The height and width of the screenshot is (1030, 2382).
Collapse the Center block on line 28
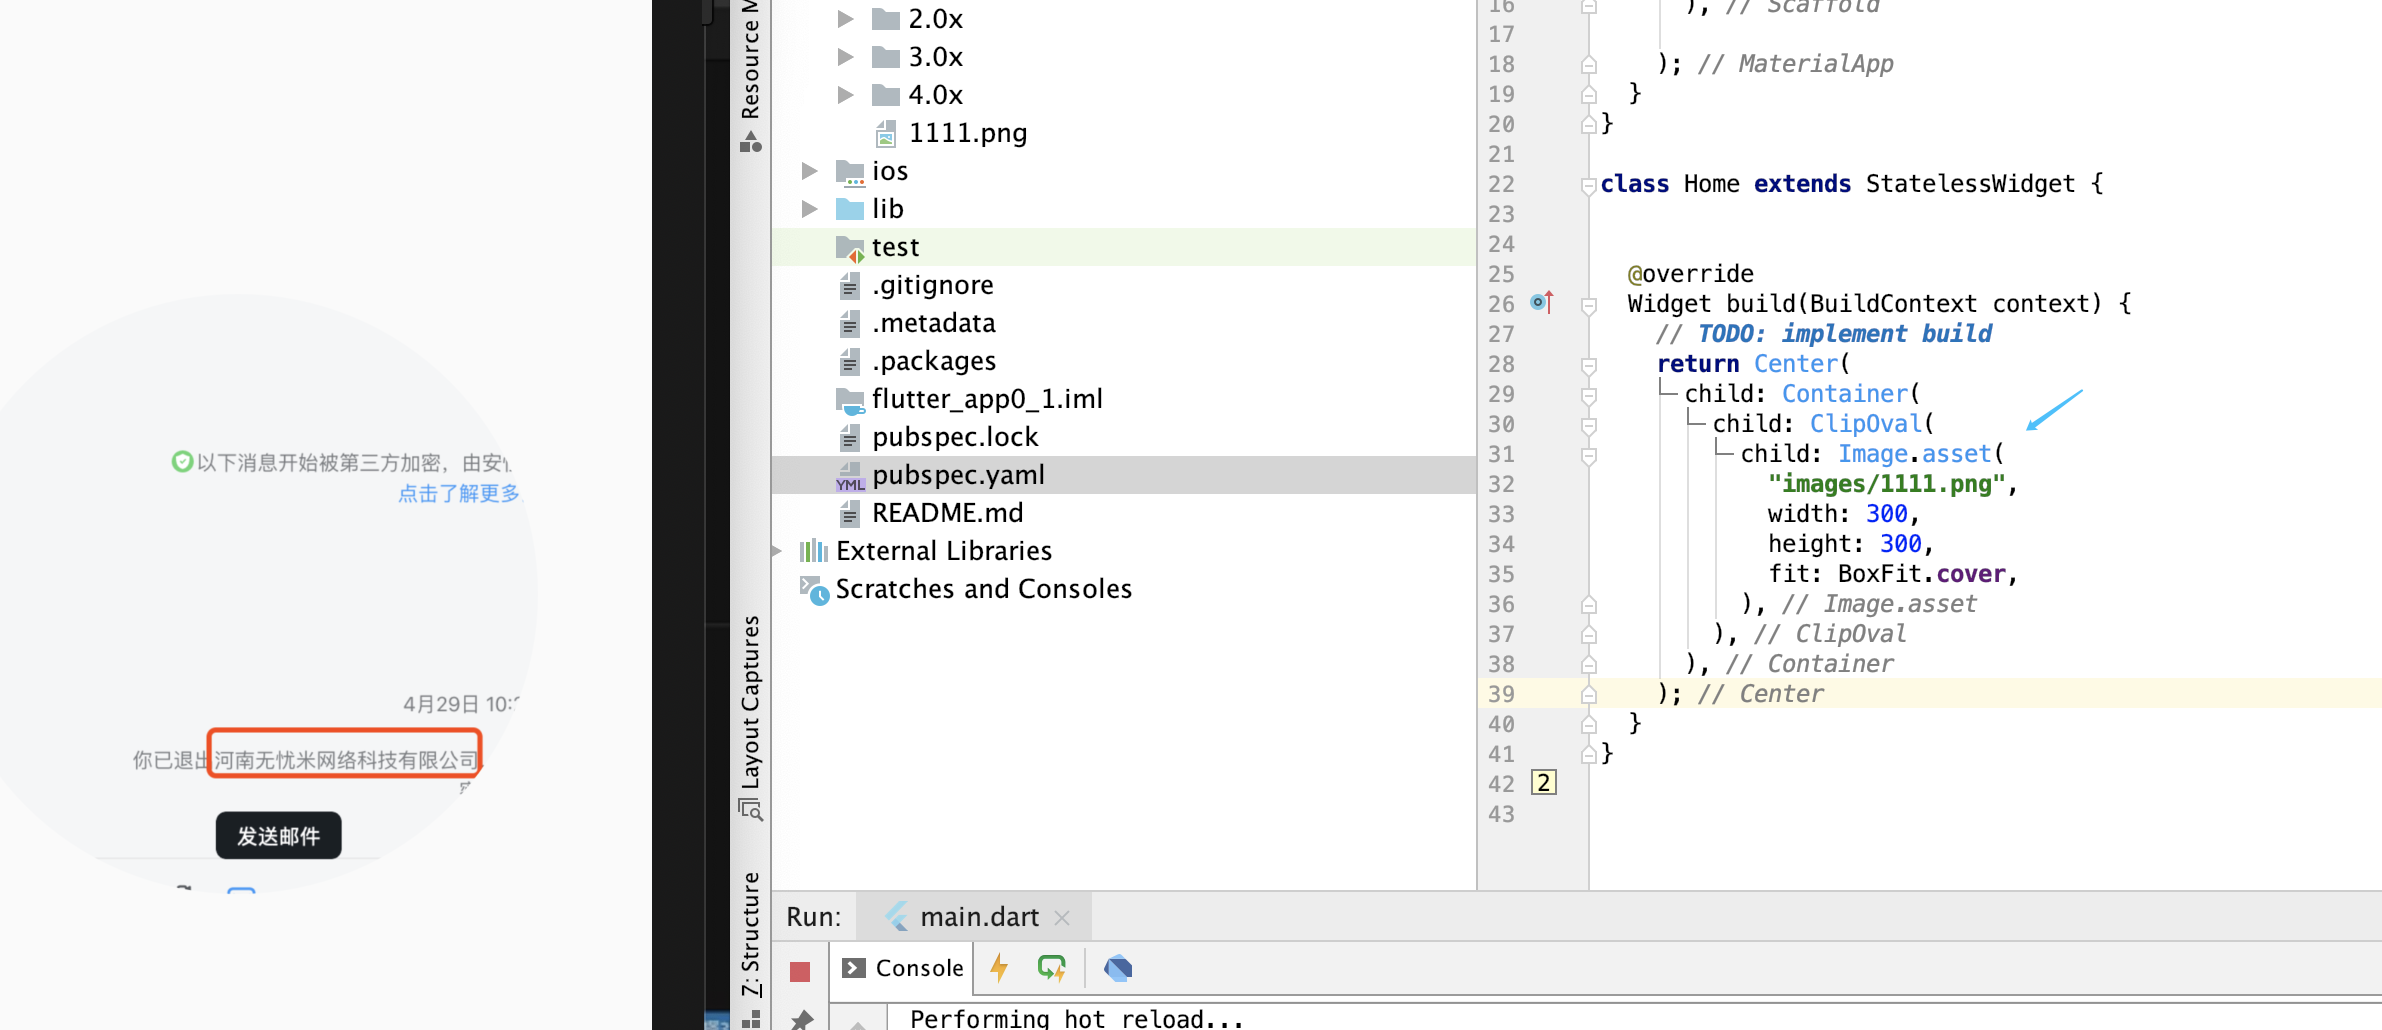pos(1588,365)
